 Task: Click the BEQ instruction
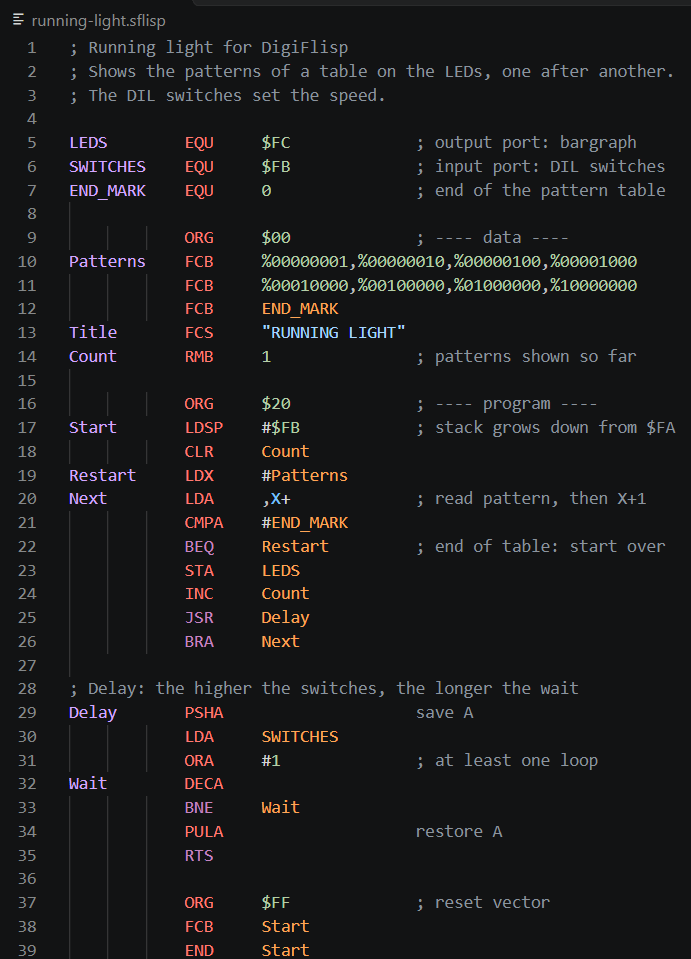[x=199, y=546]
